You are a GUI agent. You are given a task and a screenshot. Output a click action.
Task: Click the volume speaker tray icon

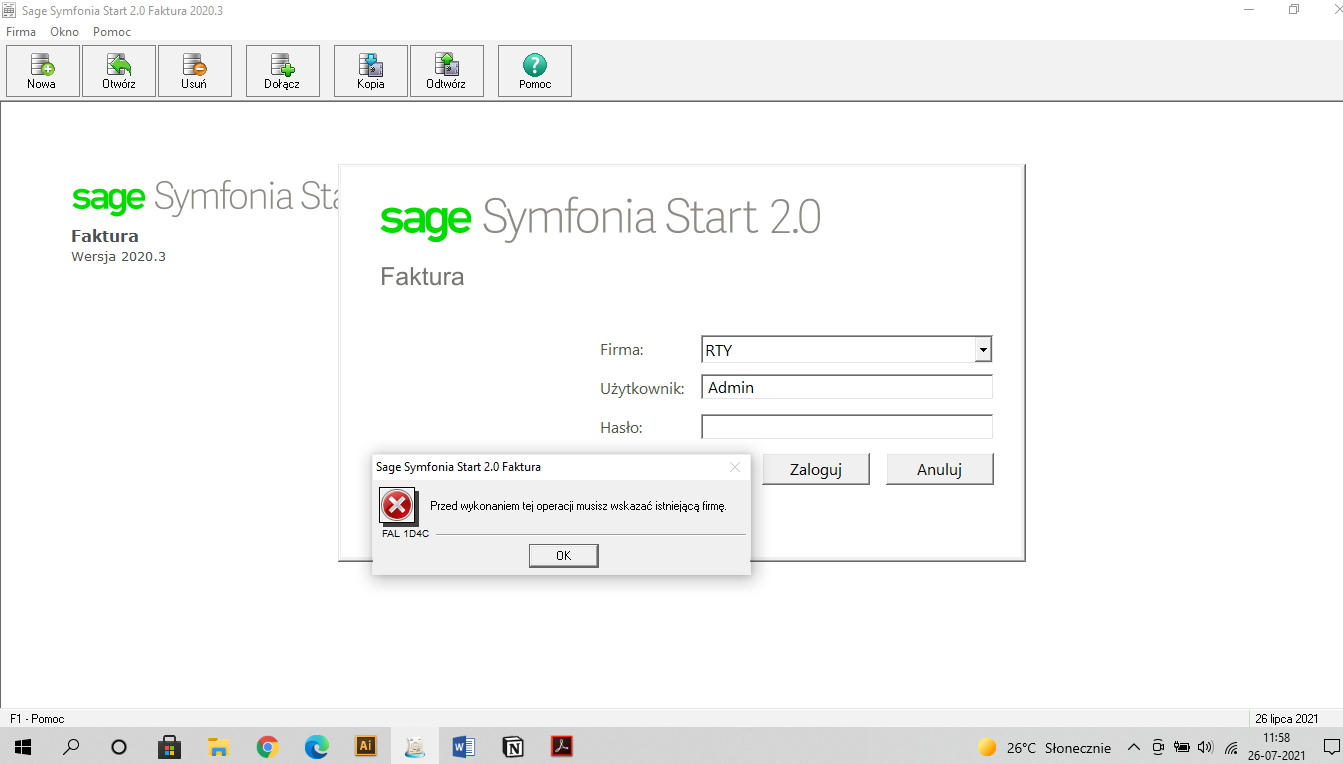click(1205, 747)
